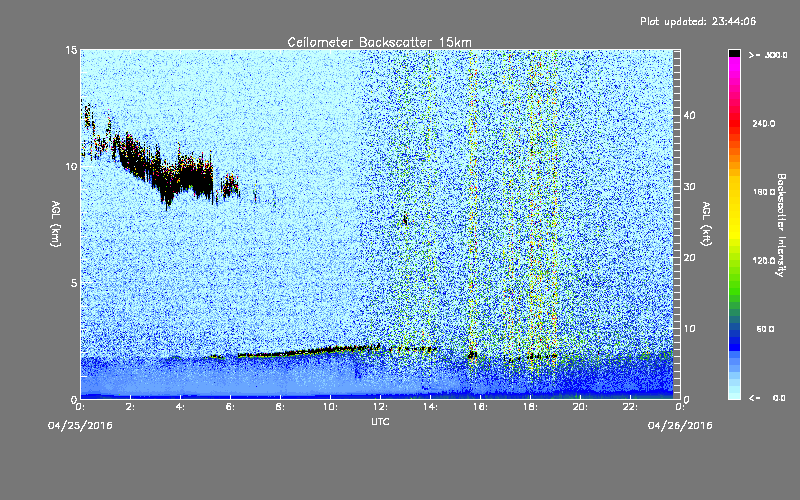Click the 15 km tick label on left axis
The width and height of the screenshot is (800, 500).
(x=71, y=50)
